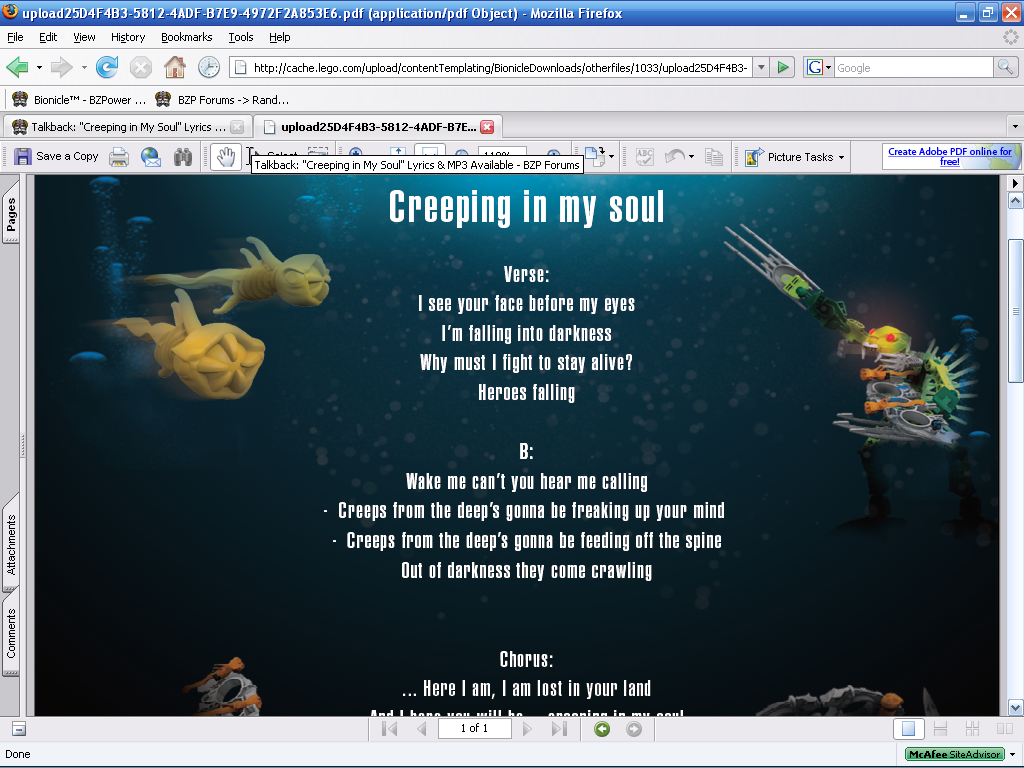Open the Back history dropdown
Image resolution: width=1024 pixels, height=768 pixels.
(x=39, y=67)
